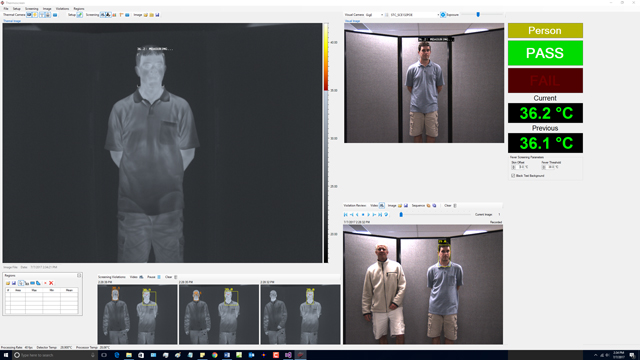Play violation sequence in reverse

pyautogui.click(x=357, y=214)
